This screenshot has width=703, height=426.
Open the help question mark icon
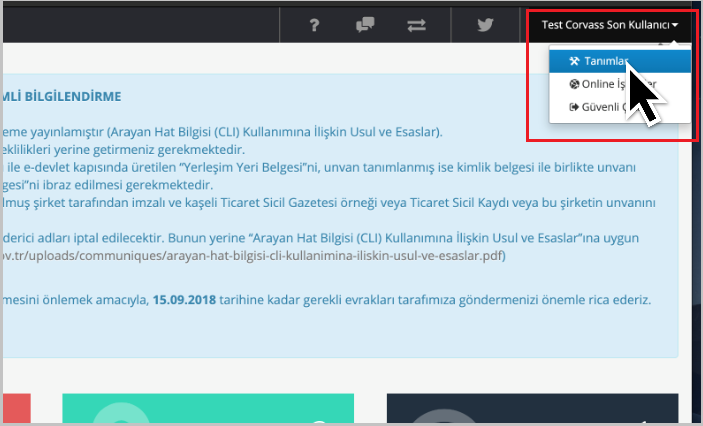pos(314,25)
